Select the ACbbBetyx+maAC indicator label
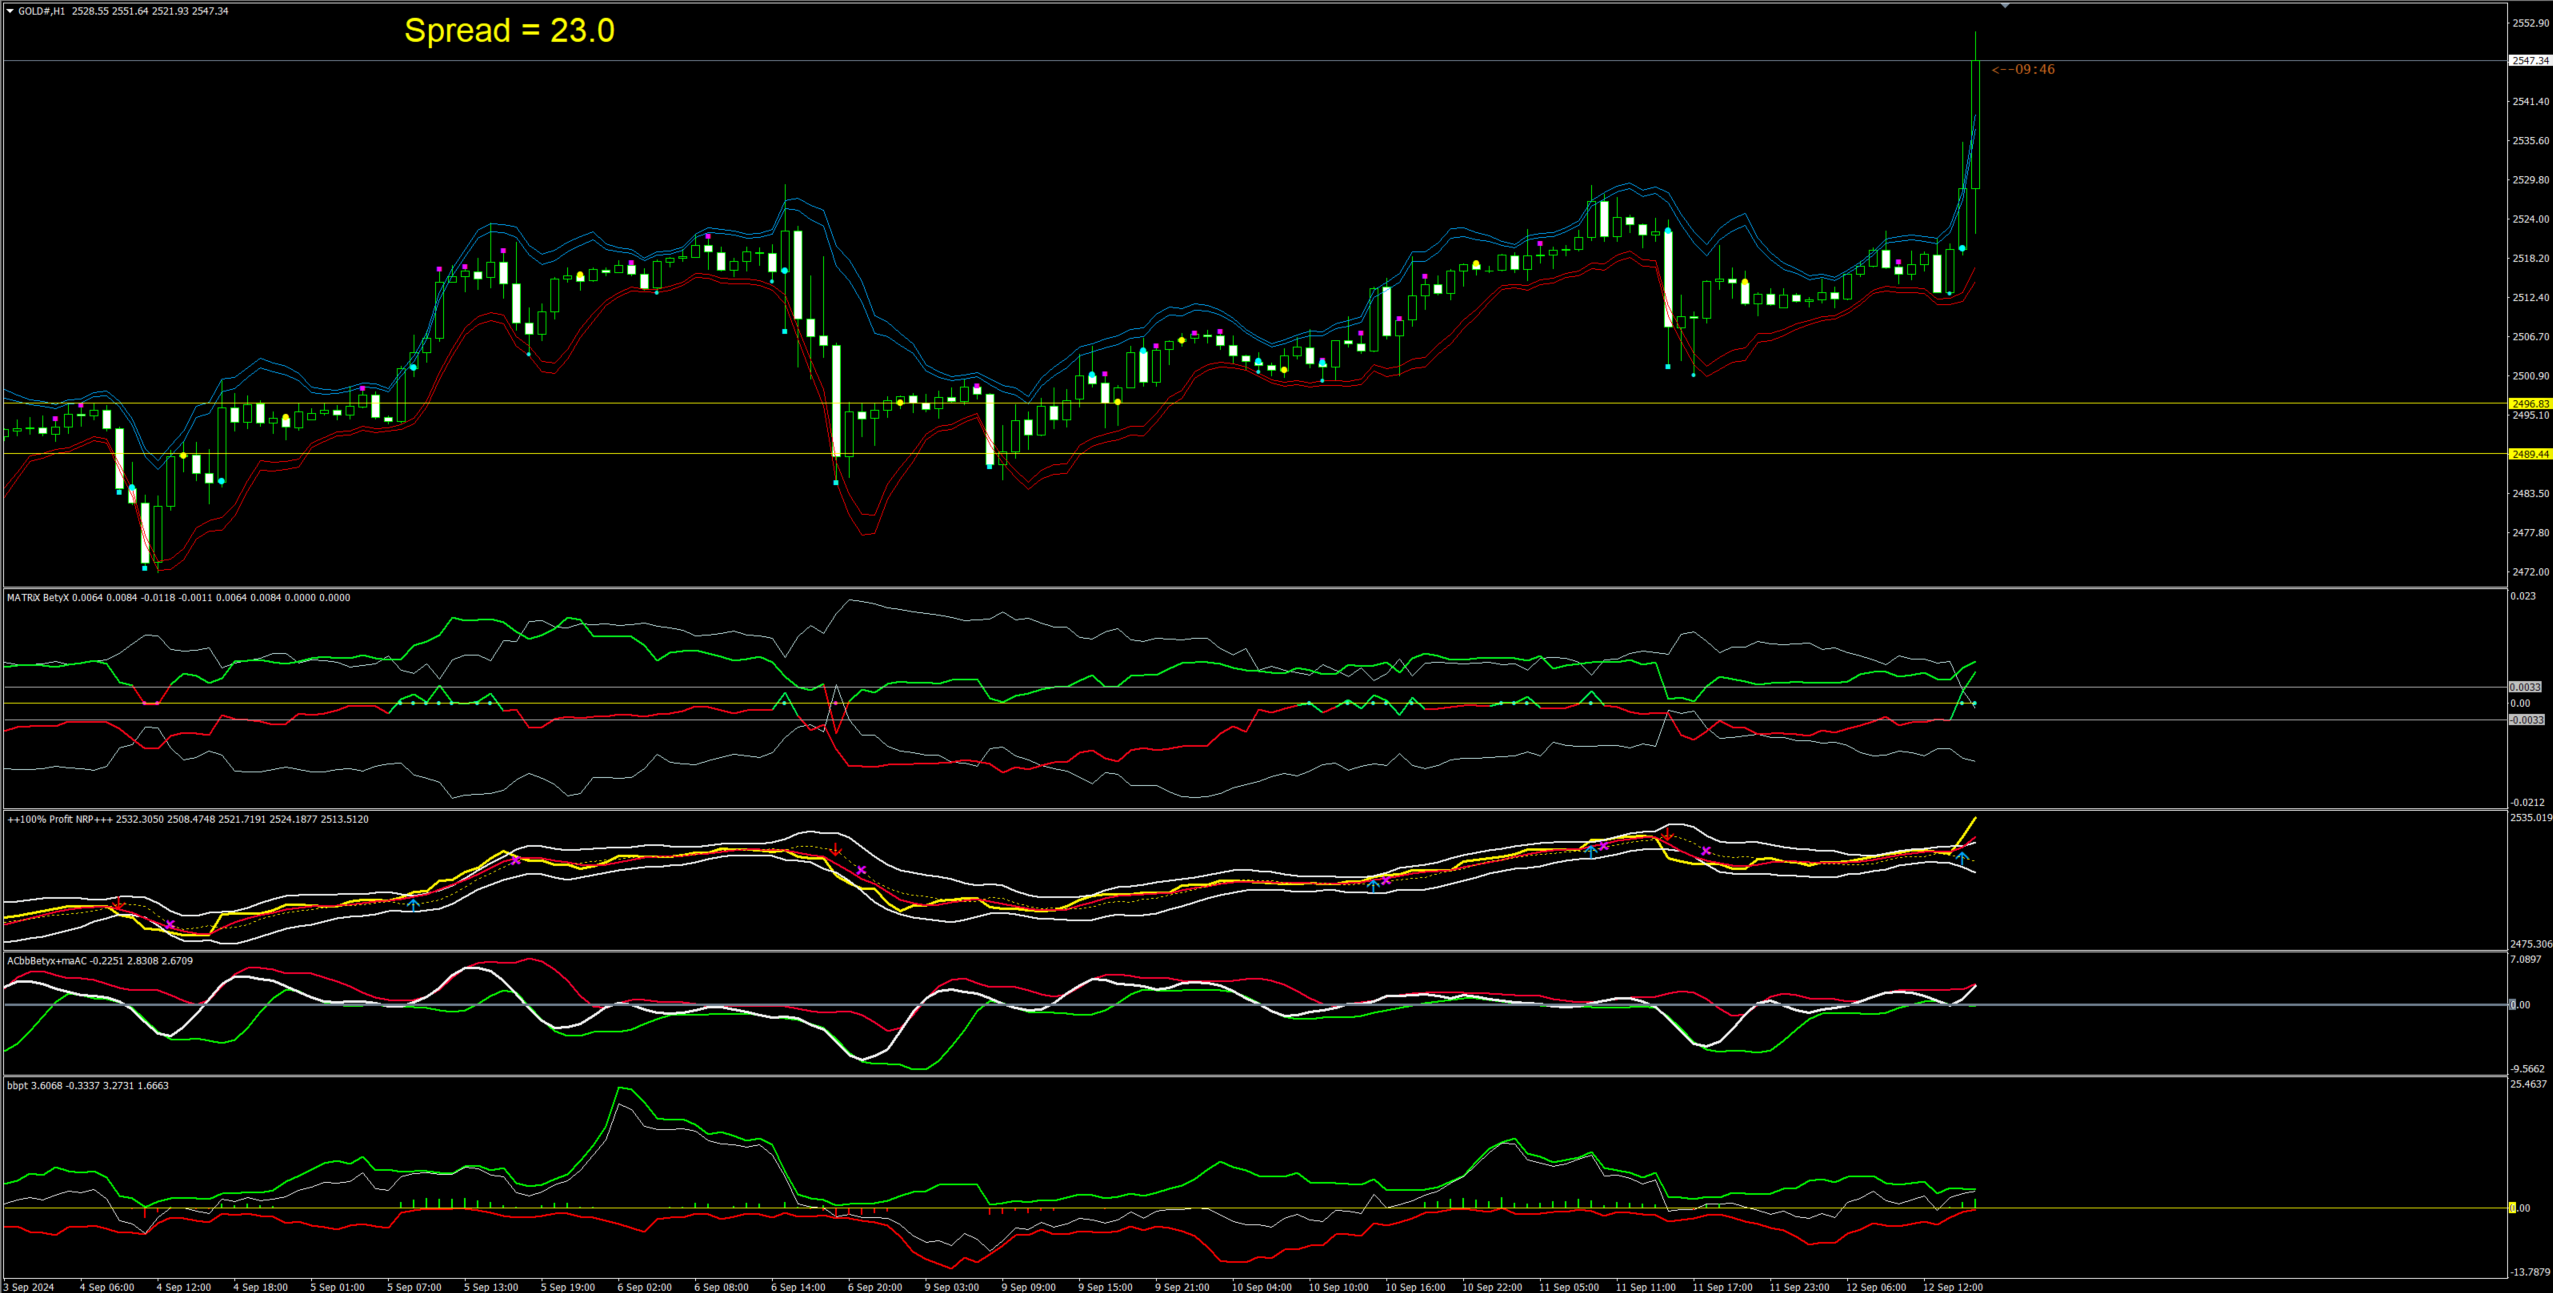 (x=47, y=961)
